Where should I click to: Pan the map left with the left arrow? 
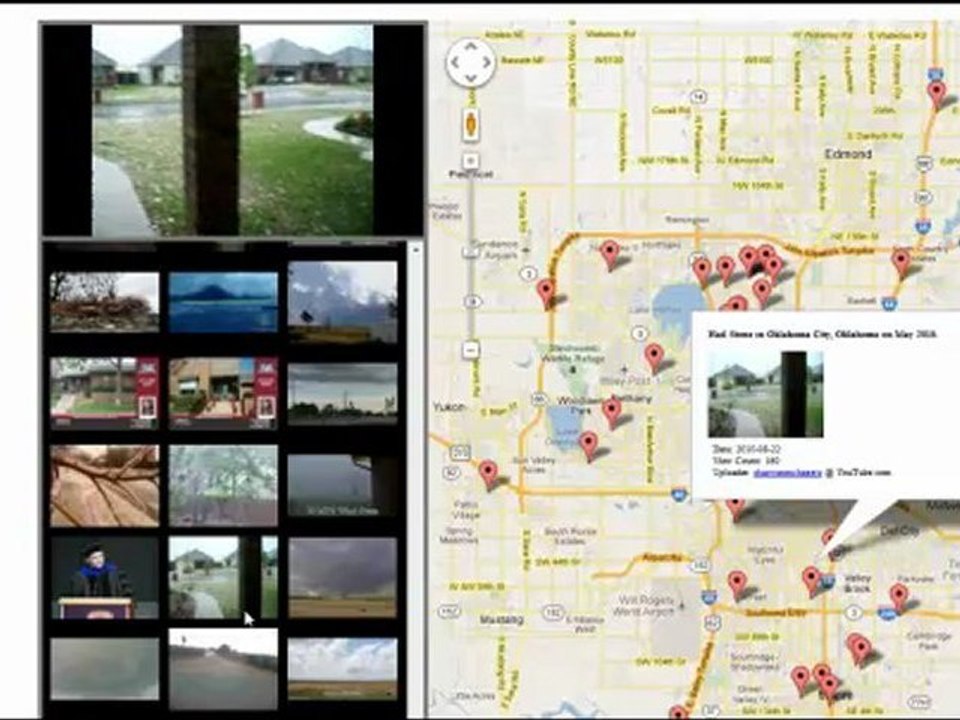[x=454, y=62]
